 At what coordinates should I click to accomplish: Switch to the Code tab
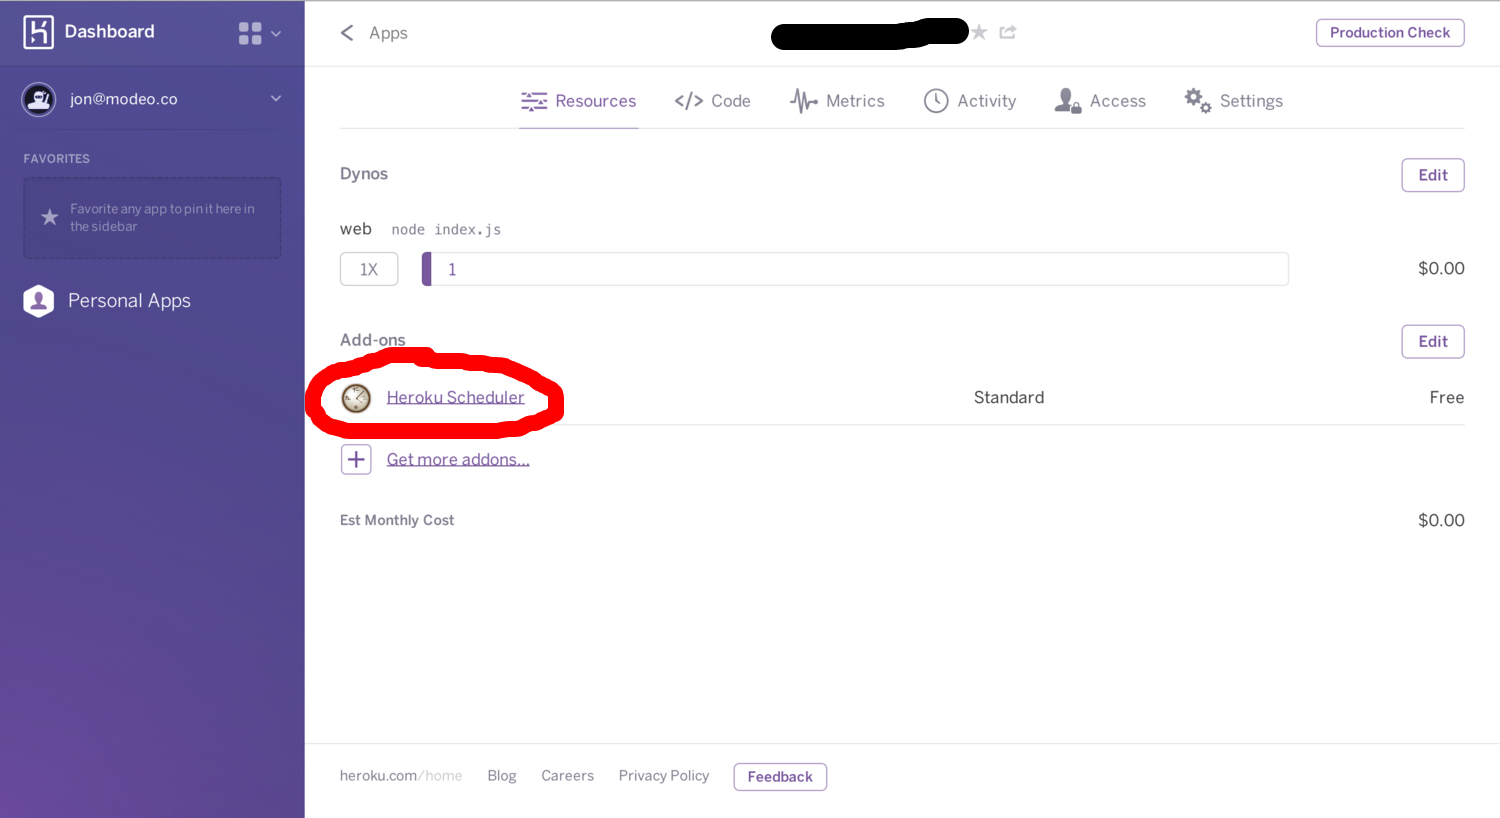click(x=712, y=101)
